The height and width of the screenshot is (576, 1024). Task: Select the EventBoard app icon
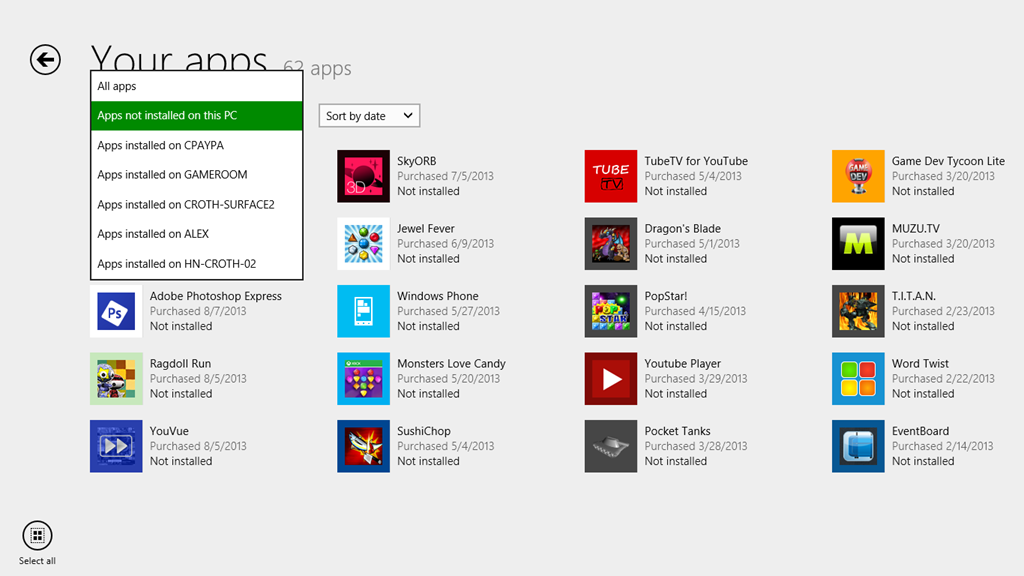pos(858,446)
